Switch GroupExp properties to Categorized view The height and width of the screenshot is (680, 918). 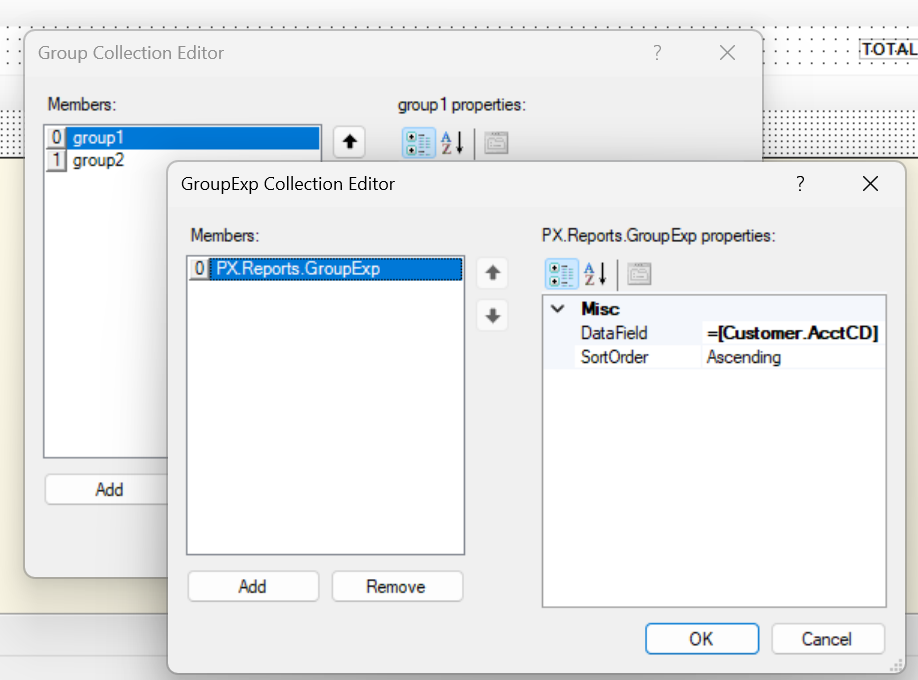click(562, 273)
